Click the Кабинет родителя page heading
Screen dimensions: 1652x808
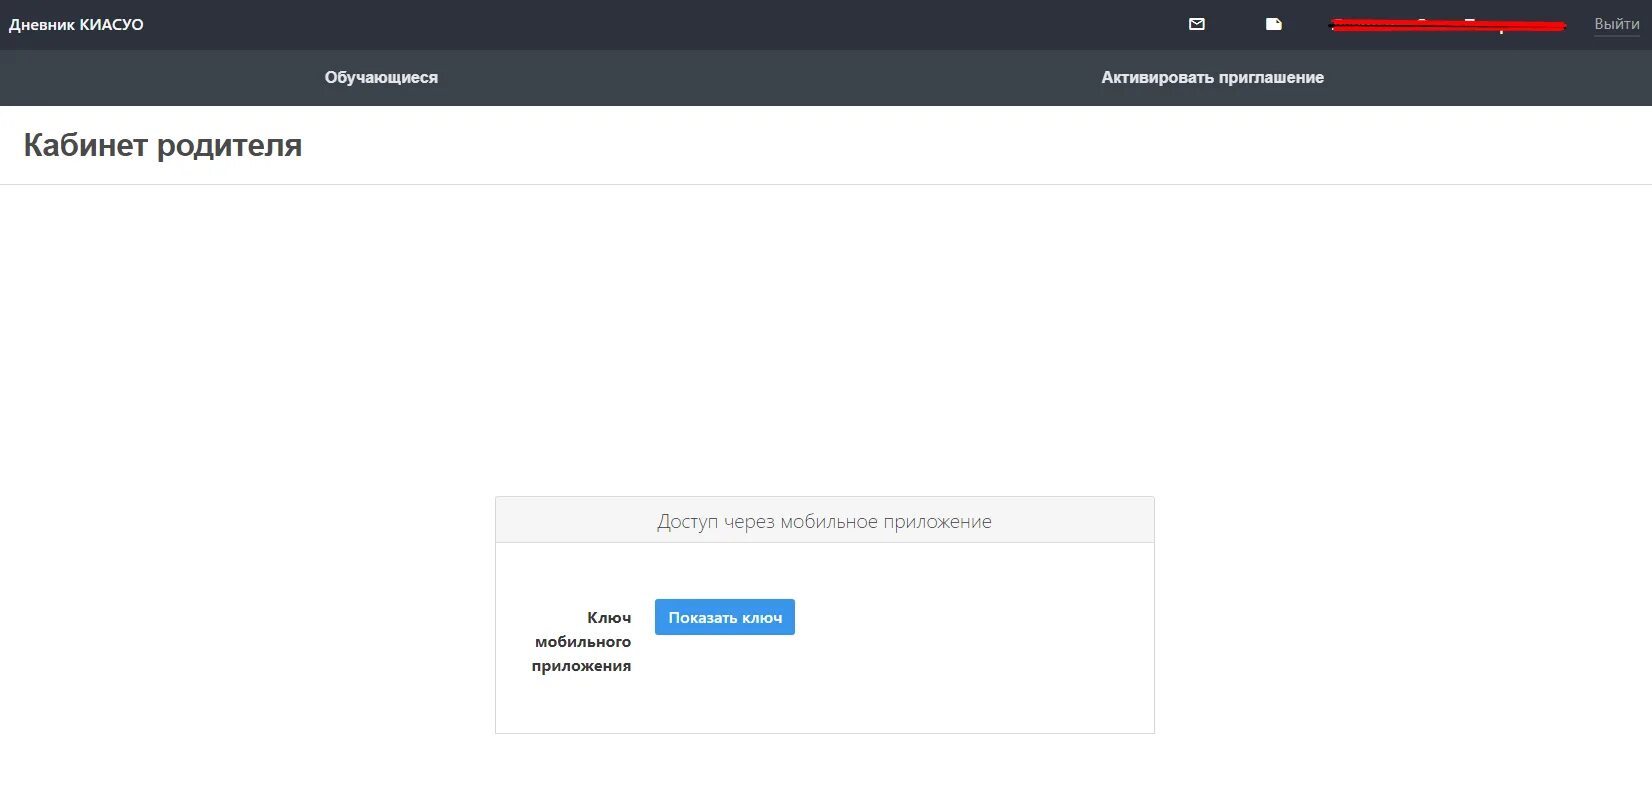(163, 145)
